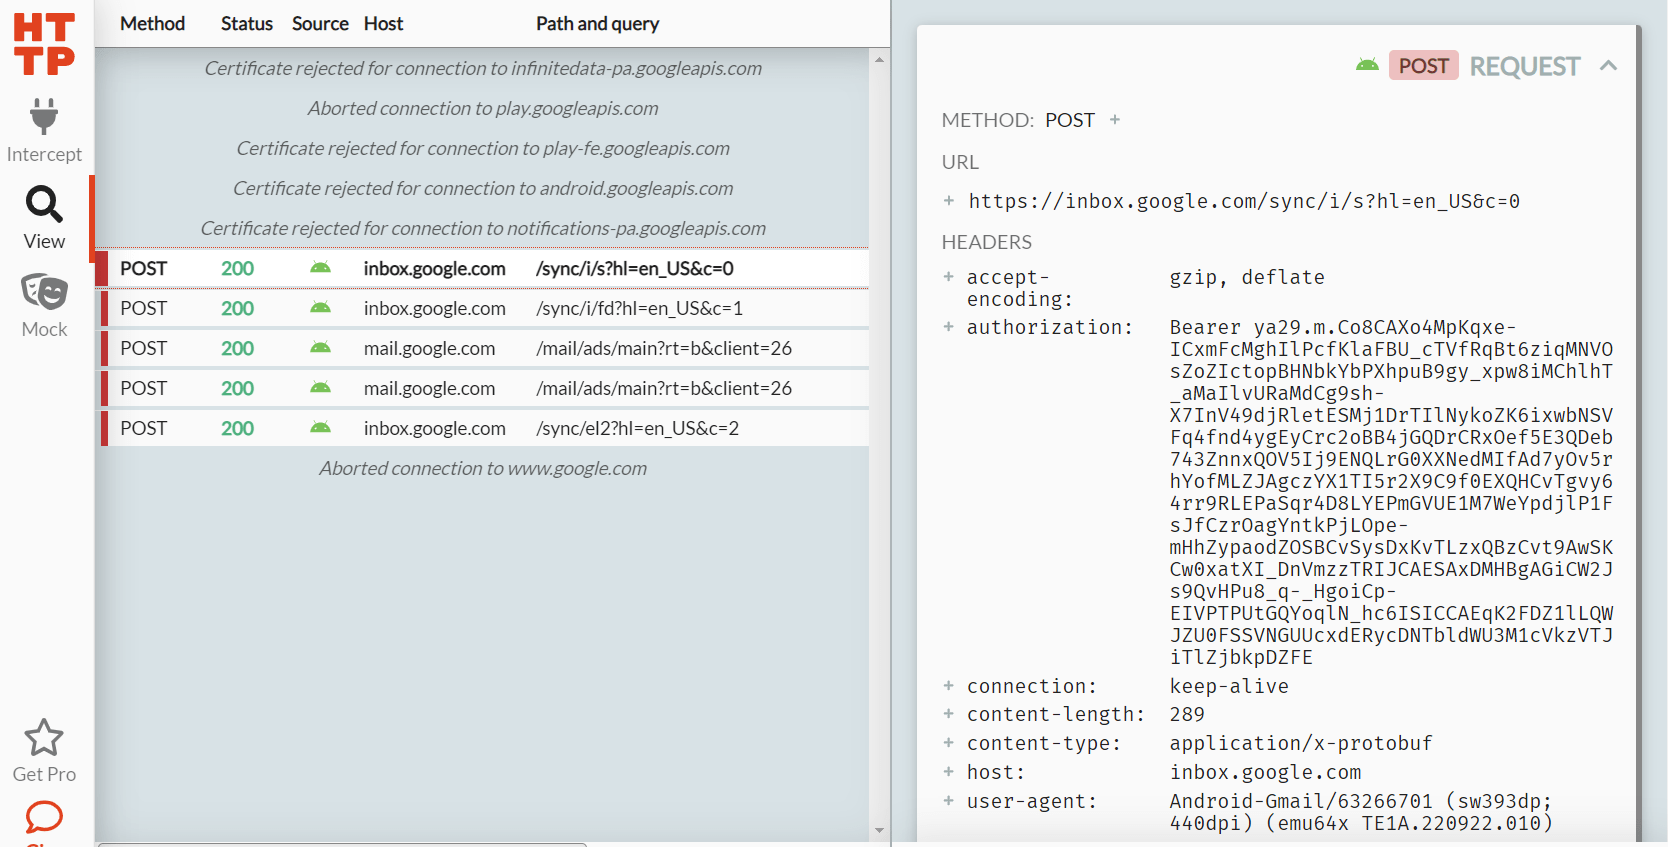Click Android icon in /sync/i/fd request row
The image size is (1668, 847).
(320, 308)
